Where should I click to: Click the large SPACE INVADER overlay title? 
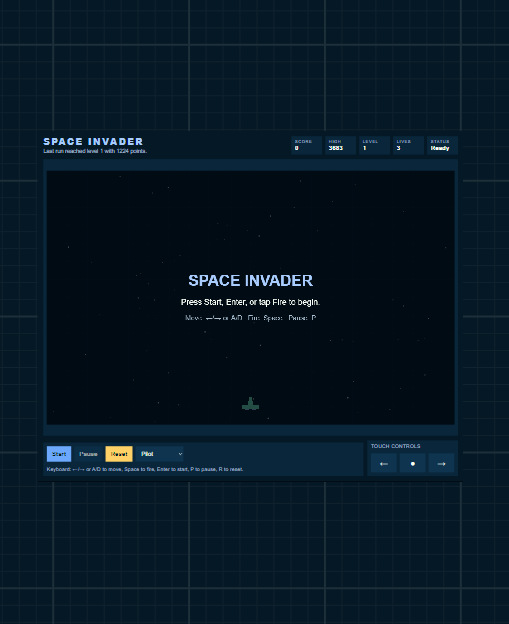coord(250,281)
